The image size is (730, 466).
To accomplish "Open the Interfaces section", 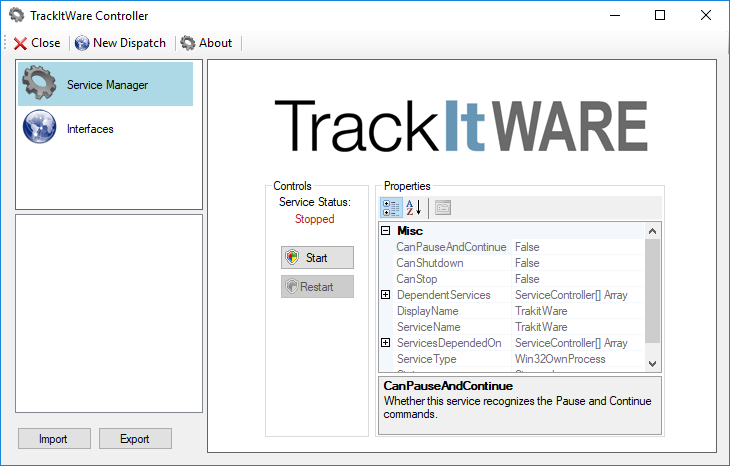I will [105, 127].
